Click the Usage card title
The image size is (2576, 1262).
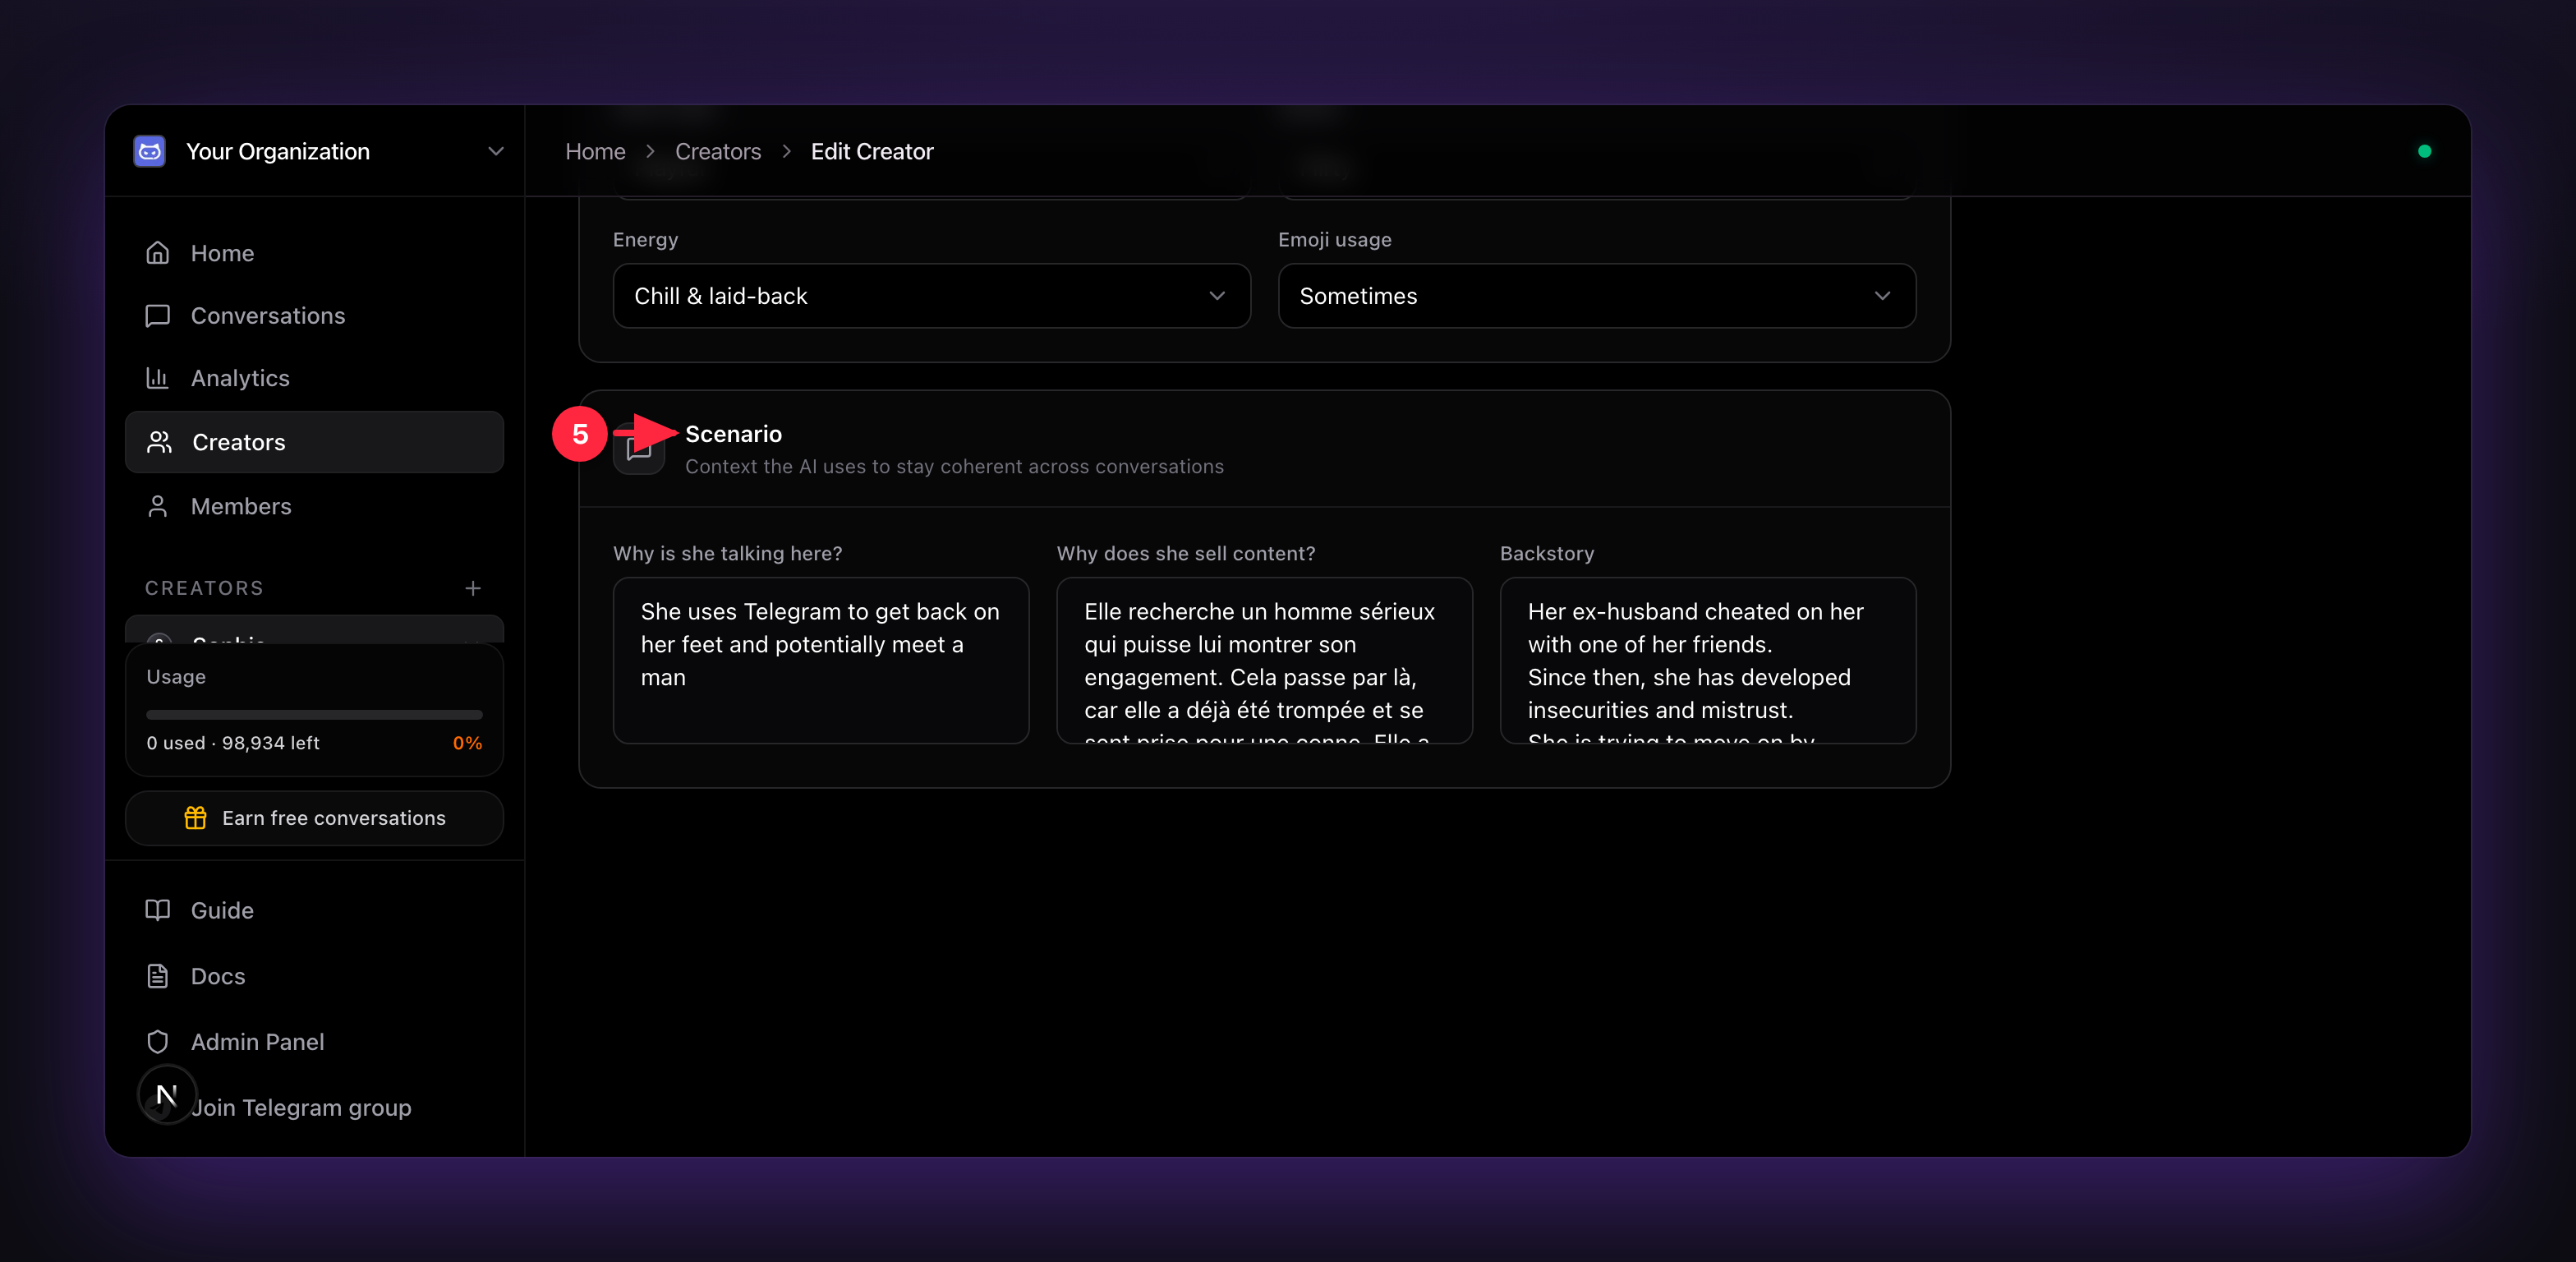coord(176,677)
